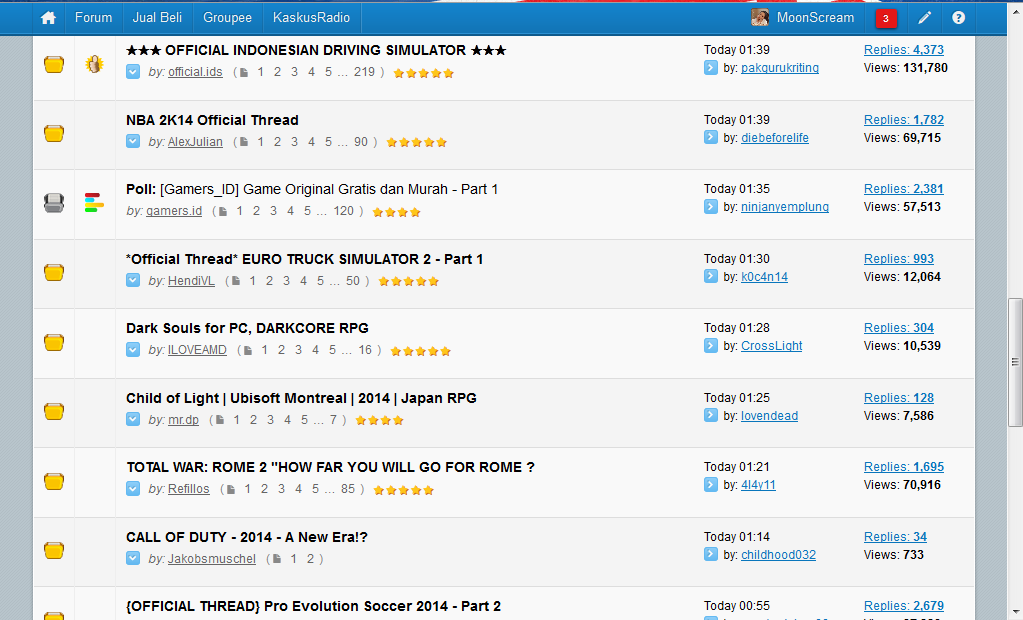Expand preview arrow for Total War Rome 2
1023x620 pixels.
coord(133,488)
